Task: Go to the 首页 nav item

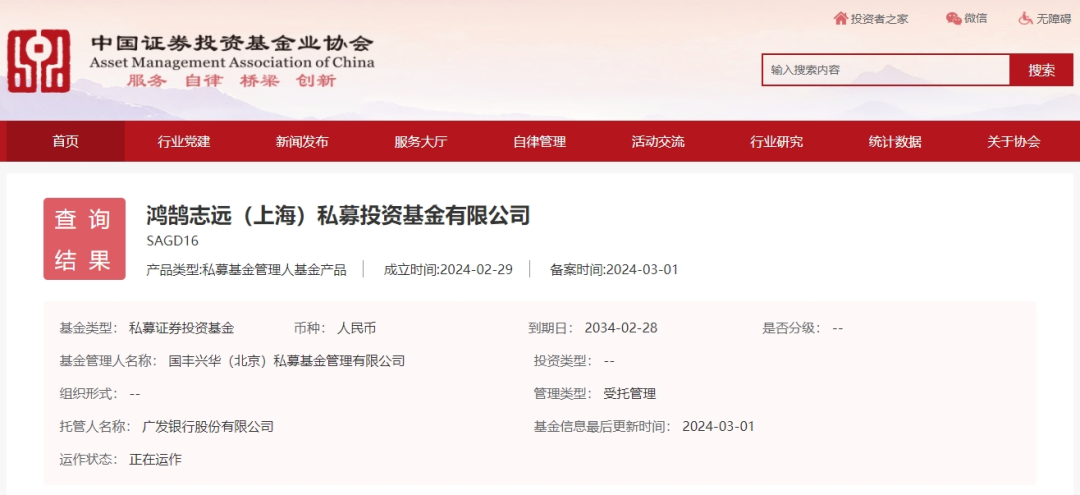Action: [x=65, y=142]
